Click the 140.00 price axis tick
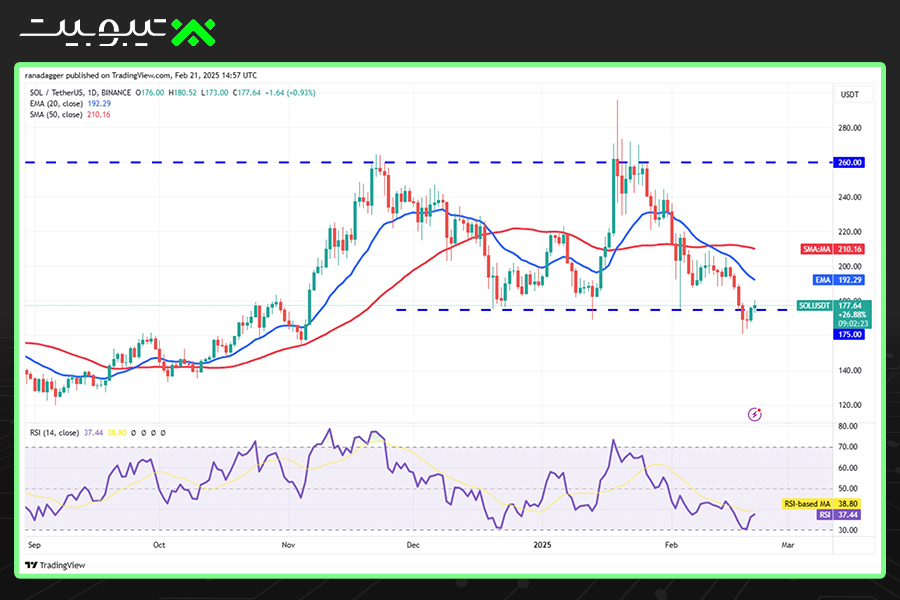 pos(849,370)
